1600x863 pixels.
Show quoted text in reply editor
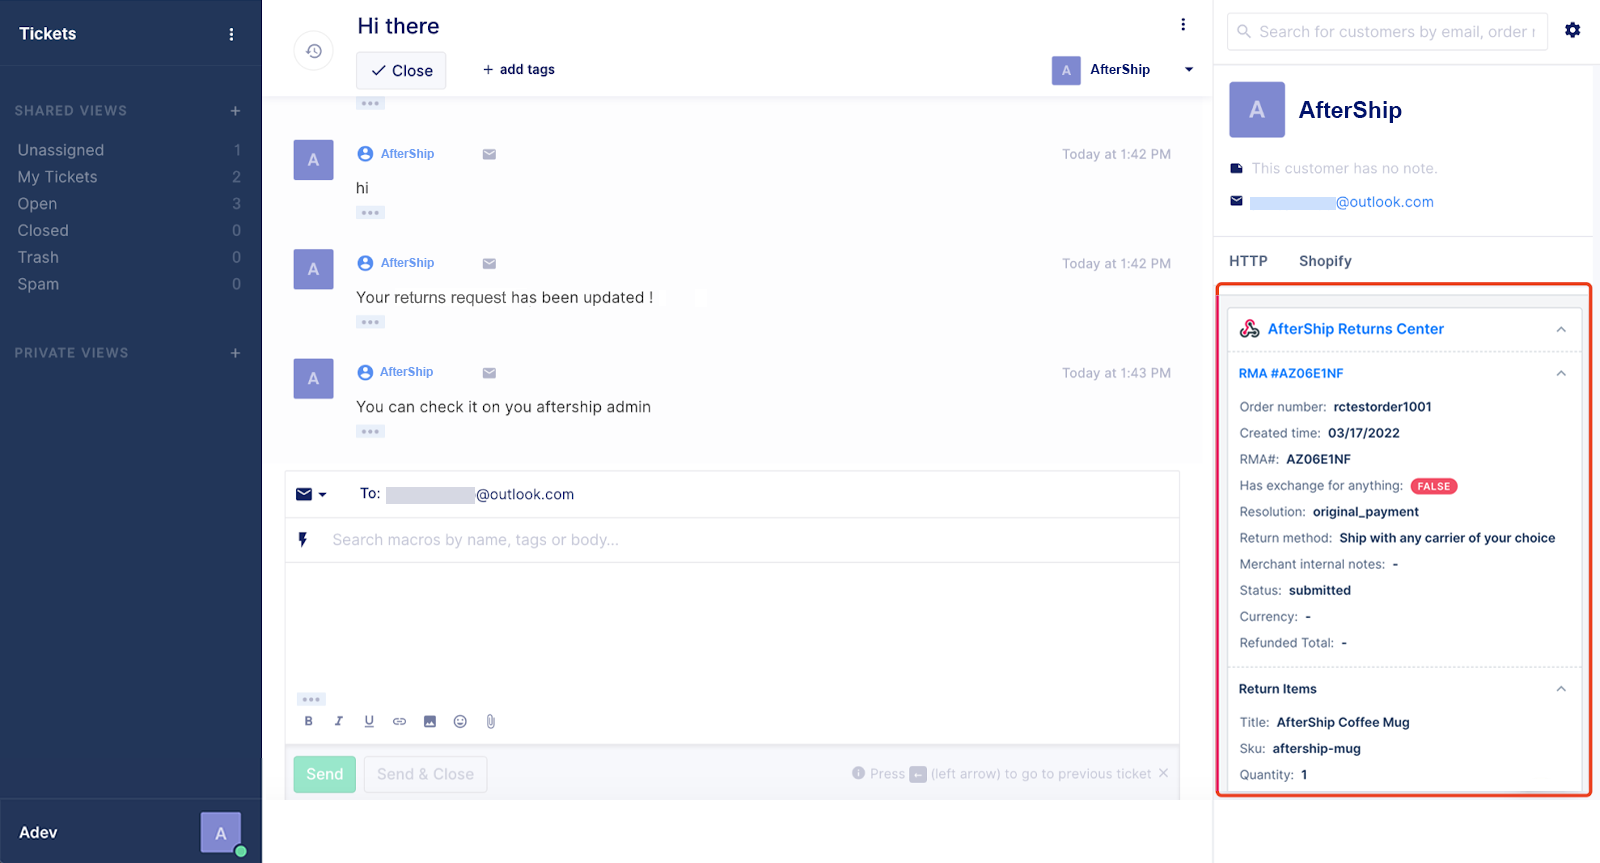point(311,699)
